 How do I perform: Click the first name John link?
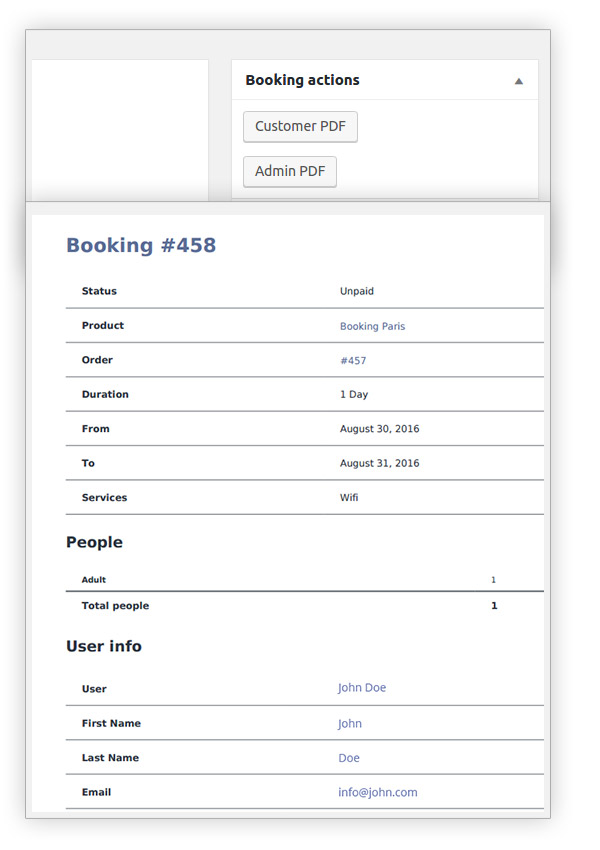(x=350, y=723)
